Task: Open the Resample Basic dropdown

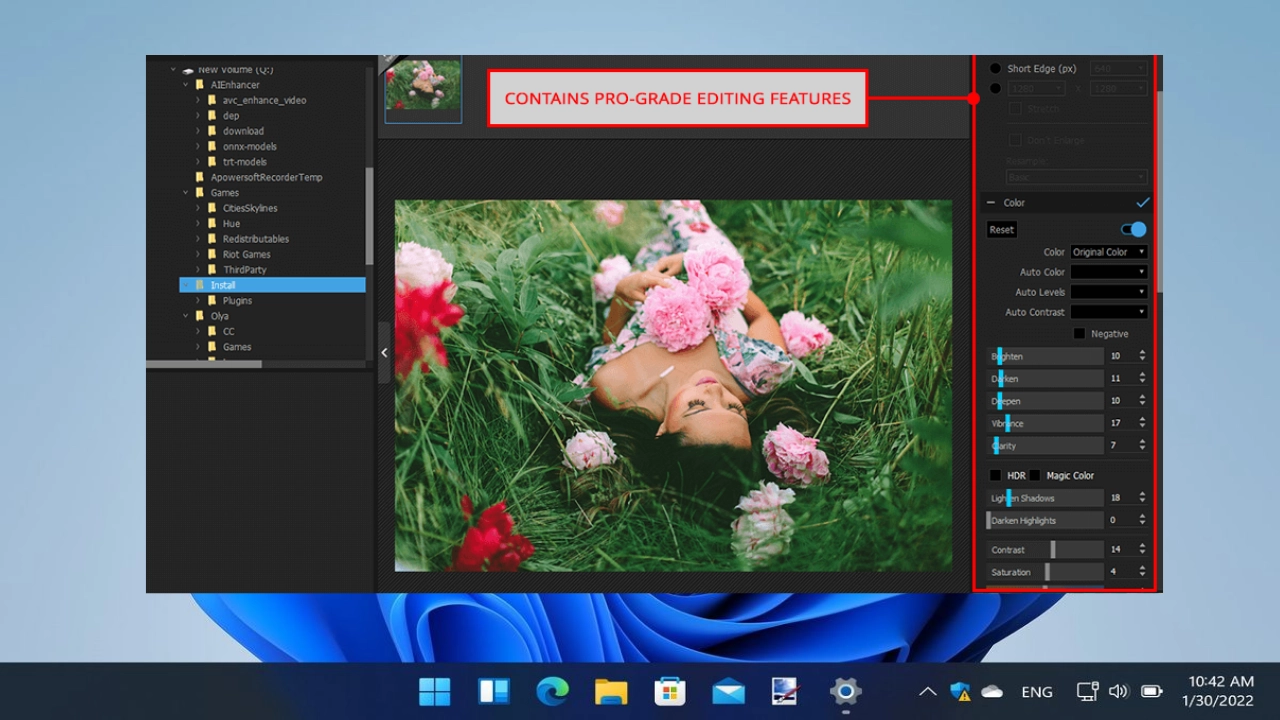Action: coord(1076,177)
